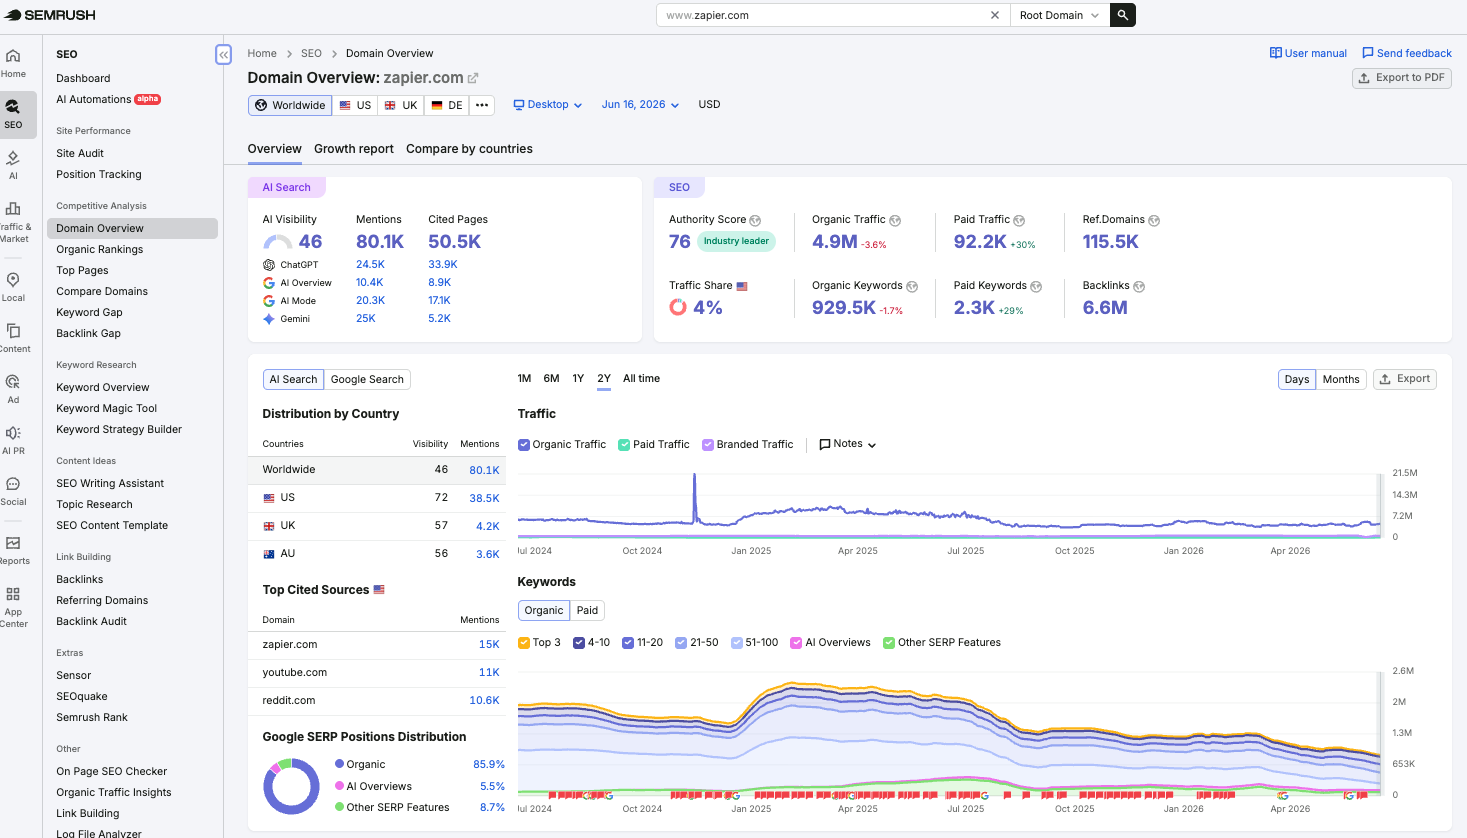
Task: Toggle the 4-10 keywords checkbox
Action: (x=579, y=643)
